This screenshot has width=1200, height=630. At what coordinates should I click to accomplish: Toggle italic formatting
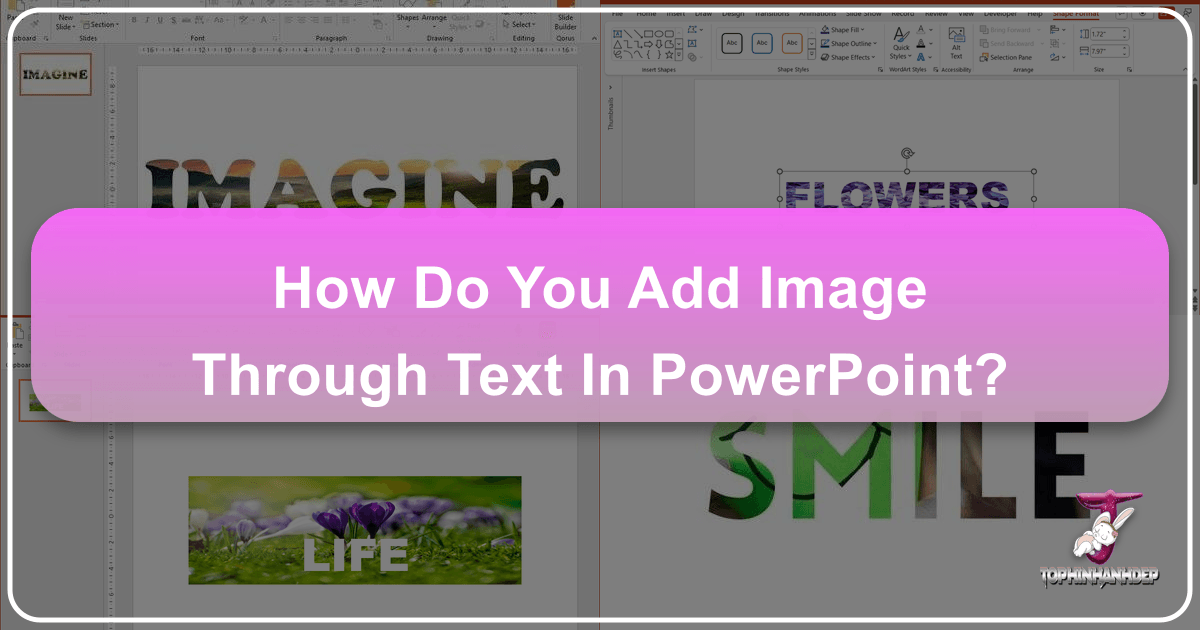point(147,18)
